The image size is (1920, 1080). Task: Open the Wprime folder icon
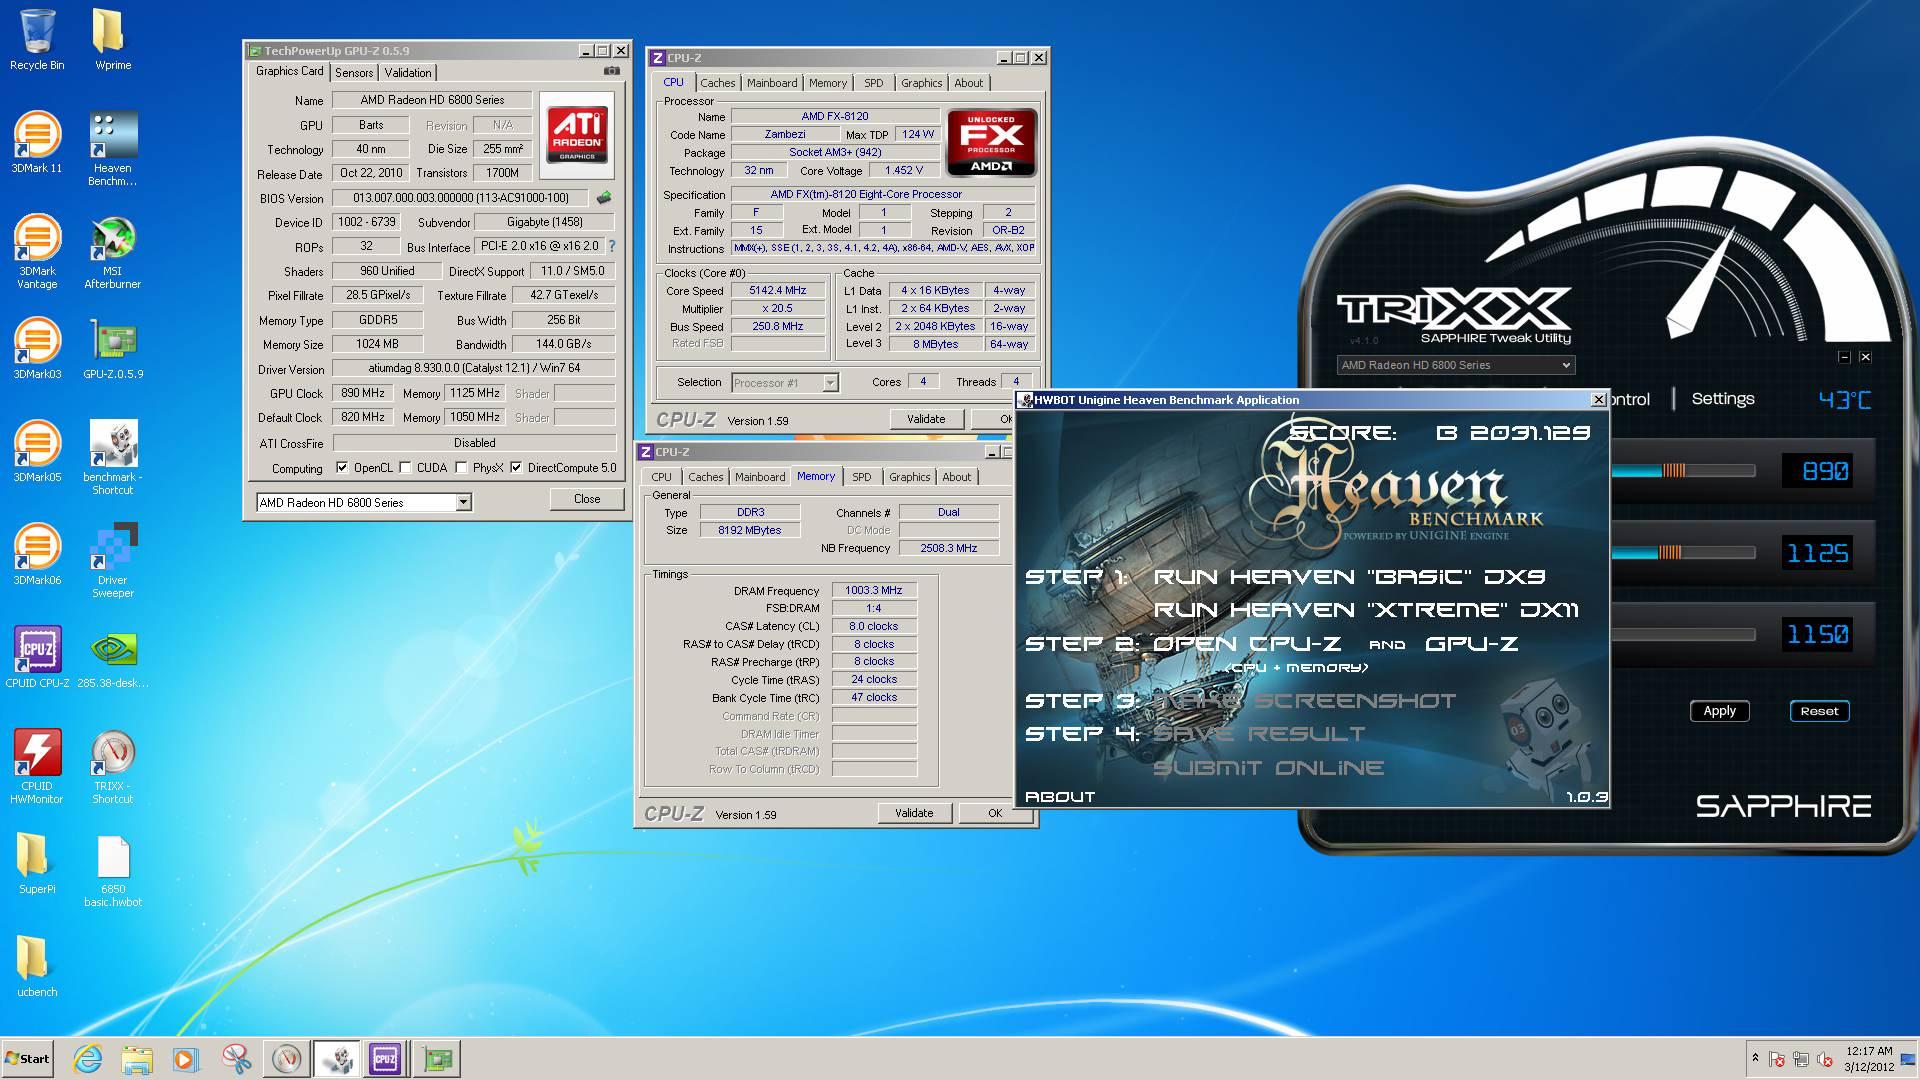112,40
